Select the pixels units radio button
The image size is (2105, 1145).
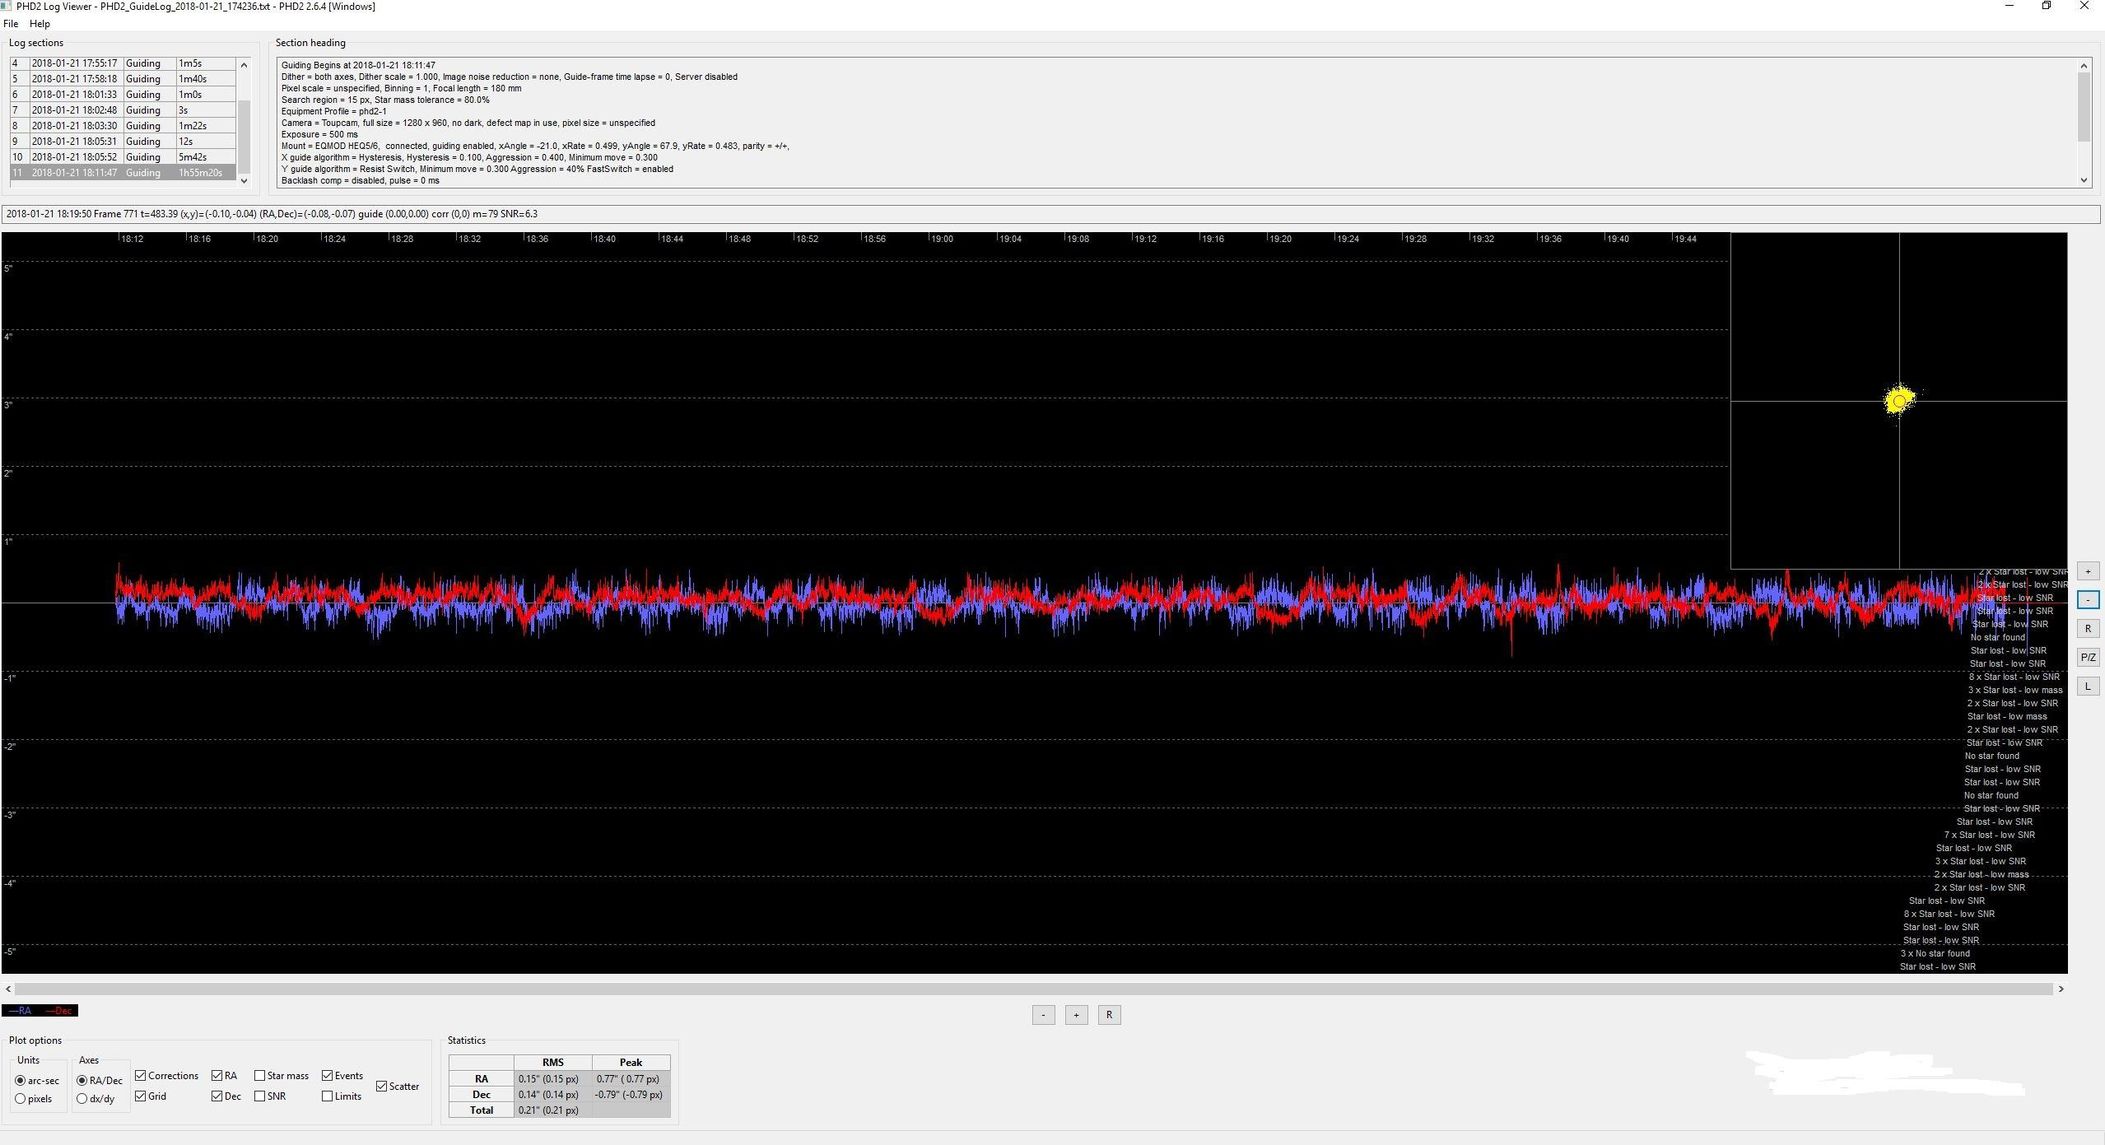[21, 1099]
